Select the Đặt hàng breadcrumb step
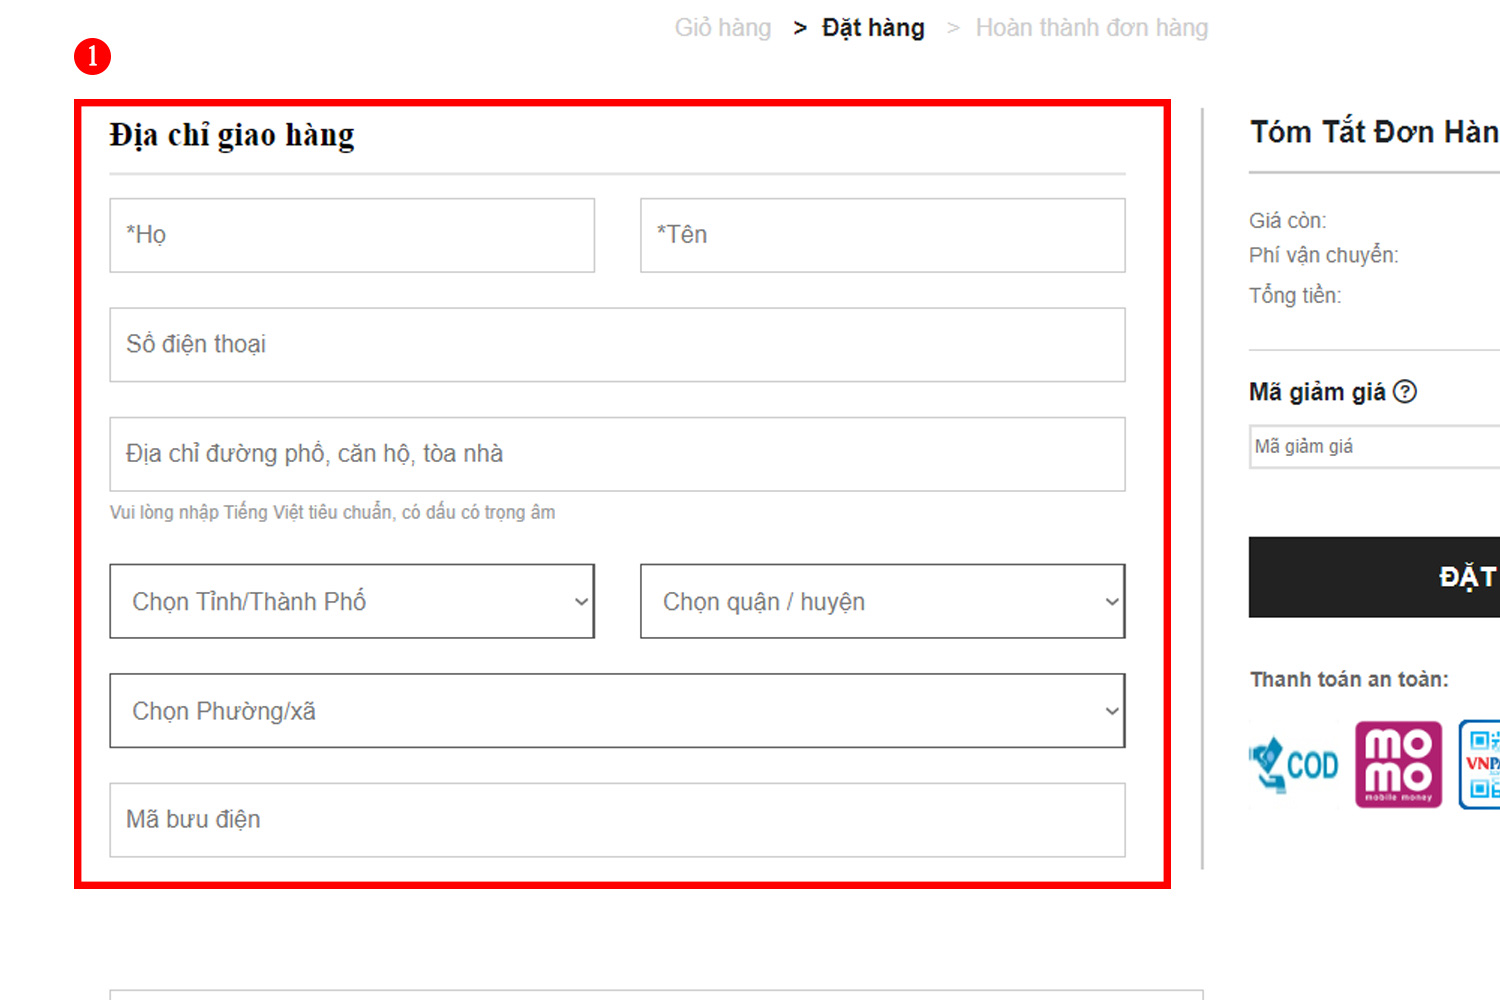The image size is (1500, 1000). click(x=873, y=28)
